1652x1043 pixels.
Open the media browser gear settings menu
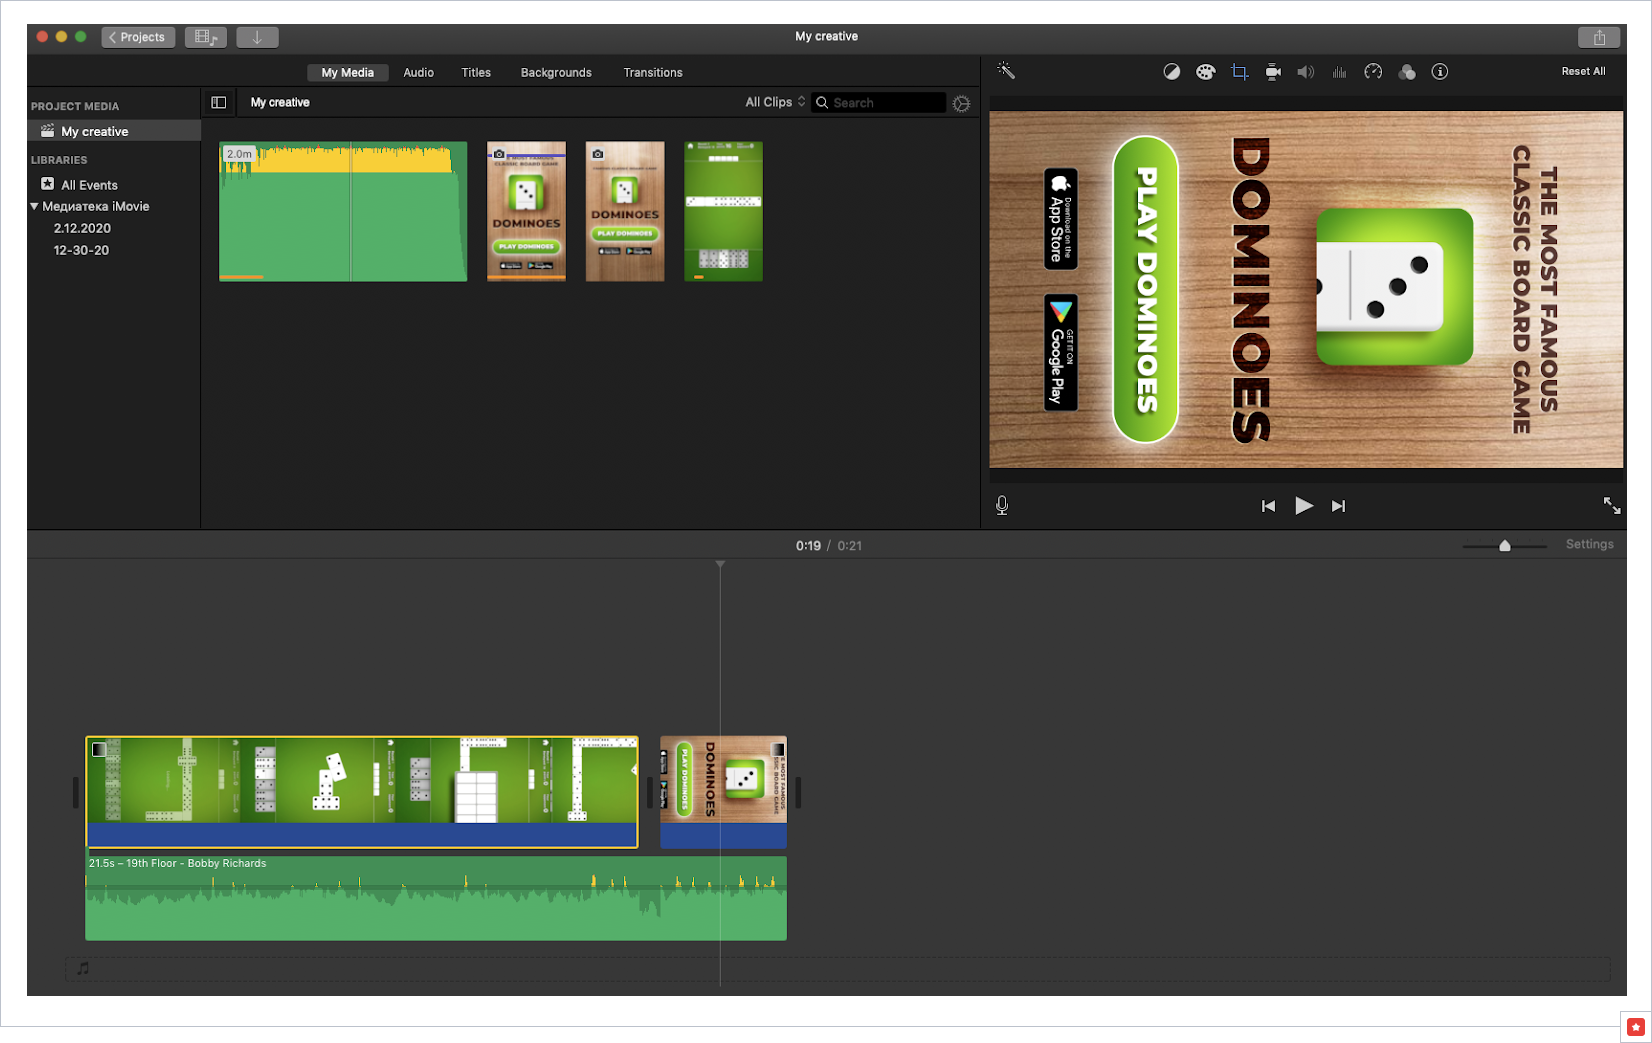point(961,103)
